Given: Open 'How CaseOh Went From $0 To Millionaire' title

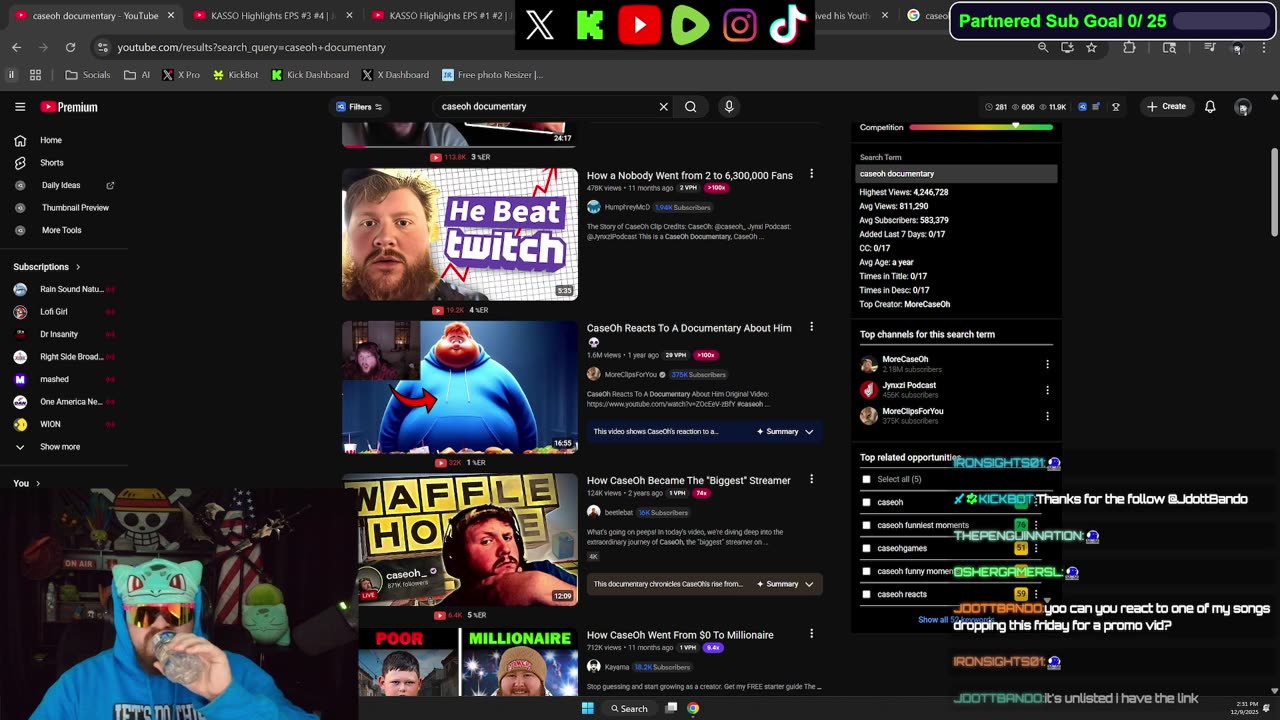Looking at the screenshot, I should click(x=680, y=635).
